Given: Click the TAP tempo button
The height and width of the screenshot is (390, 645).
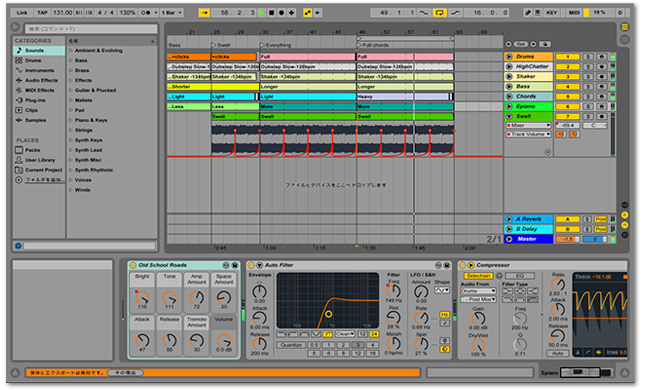Looking at the screenshot, I should [x=42, y=13].
